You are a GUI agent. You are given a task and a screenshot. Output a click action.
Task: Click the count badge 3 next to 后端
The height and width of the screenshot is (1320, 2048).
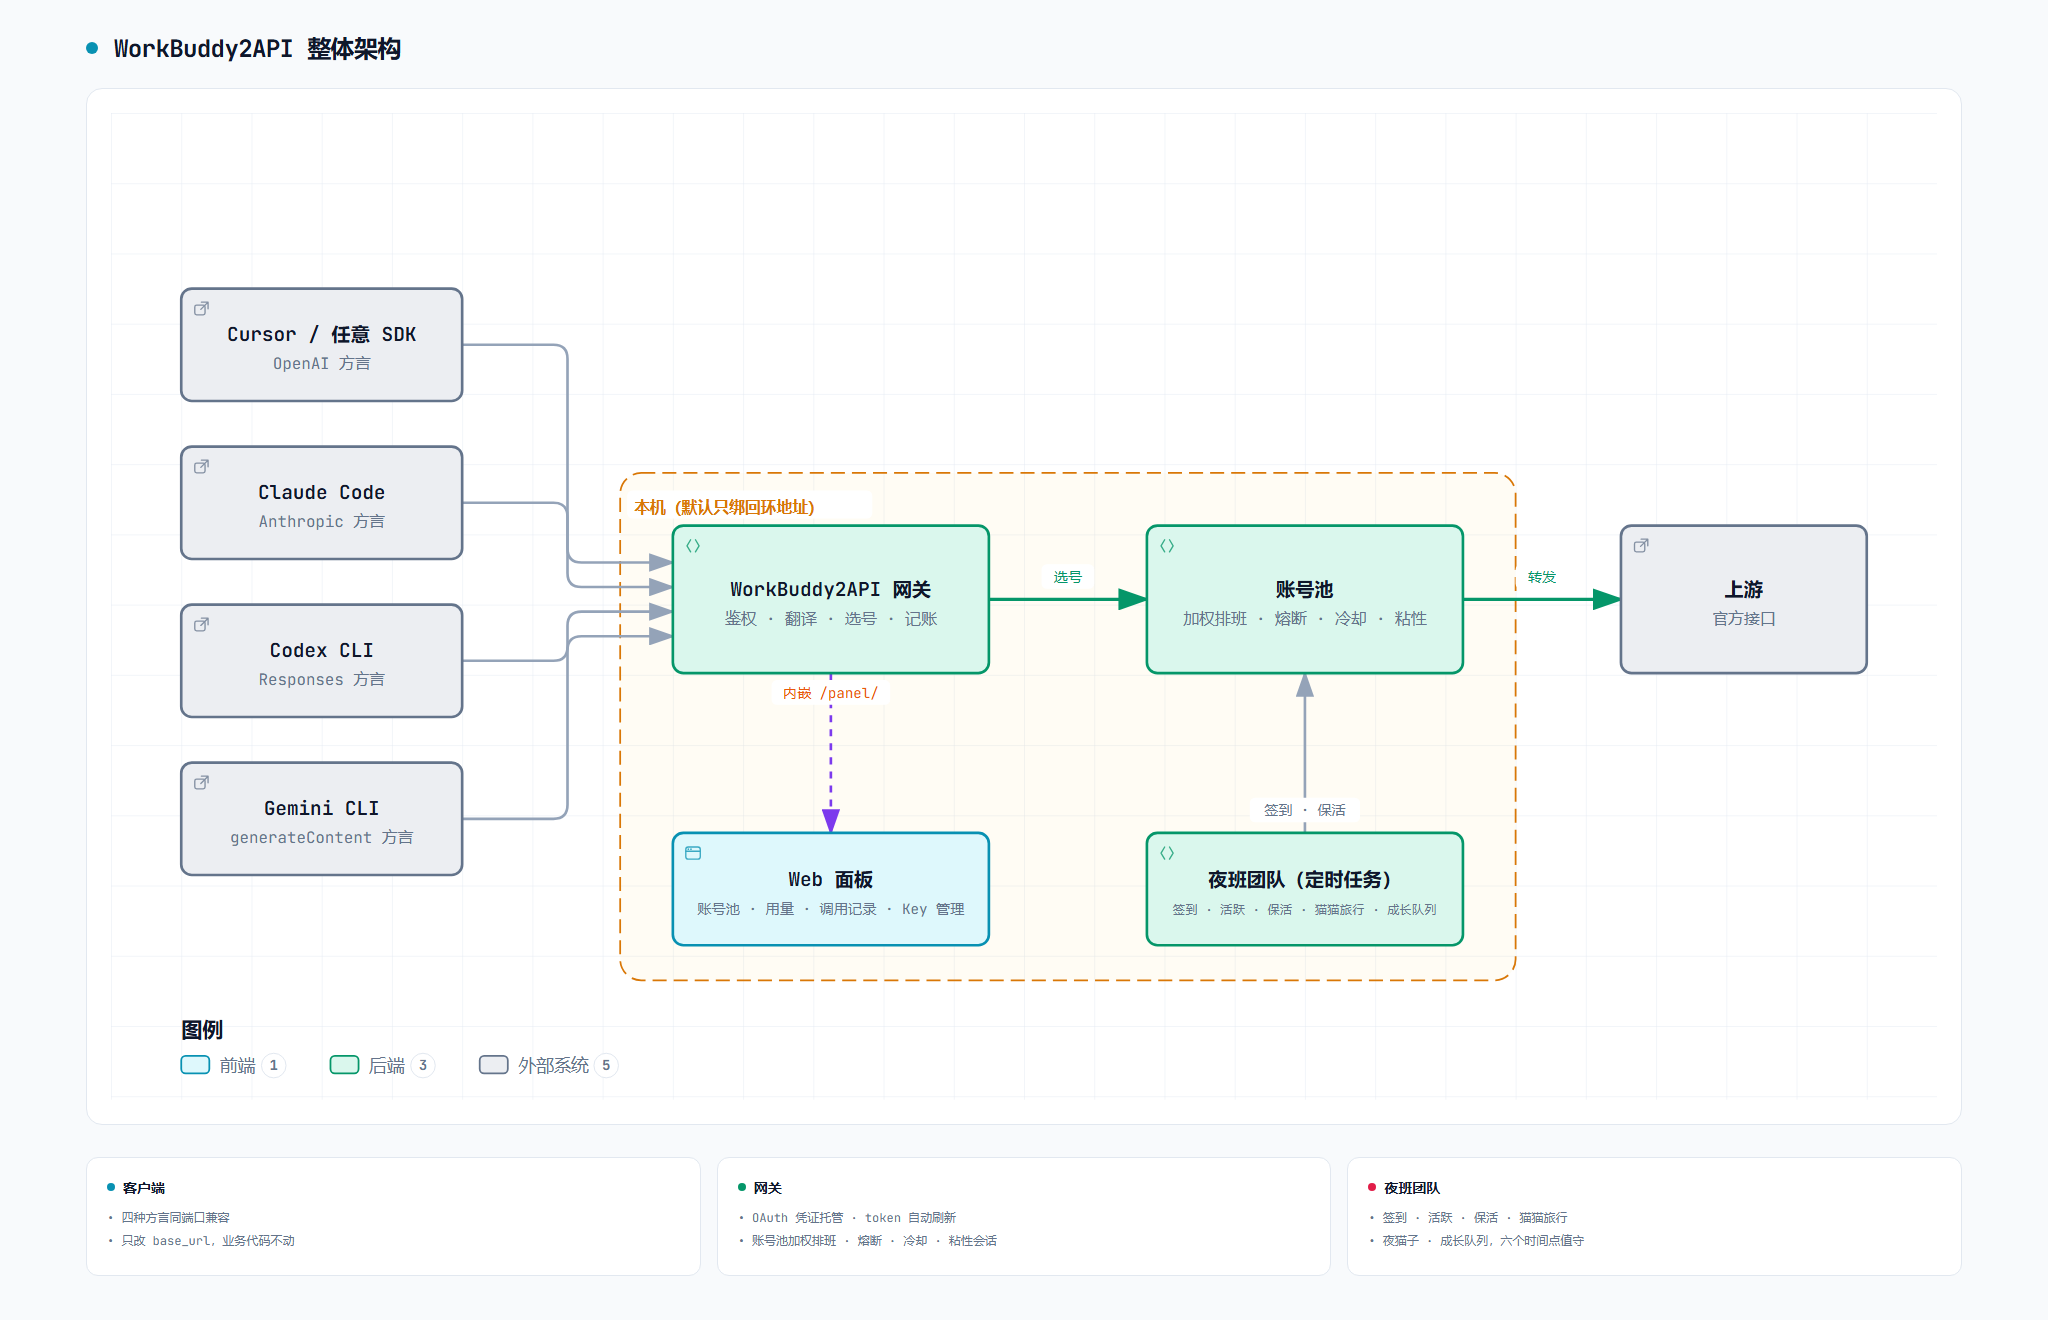(423, 1065)
